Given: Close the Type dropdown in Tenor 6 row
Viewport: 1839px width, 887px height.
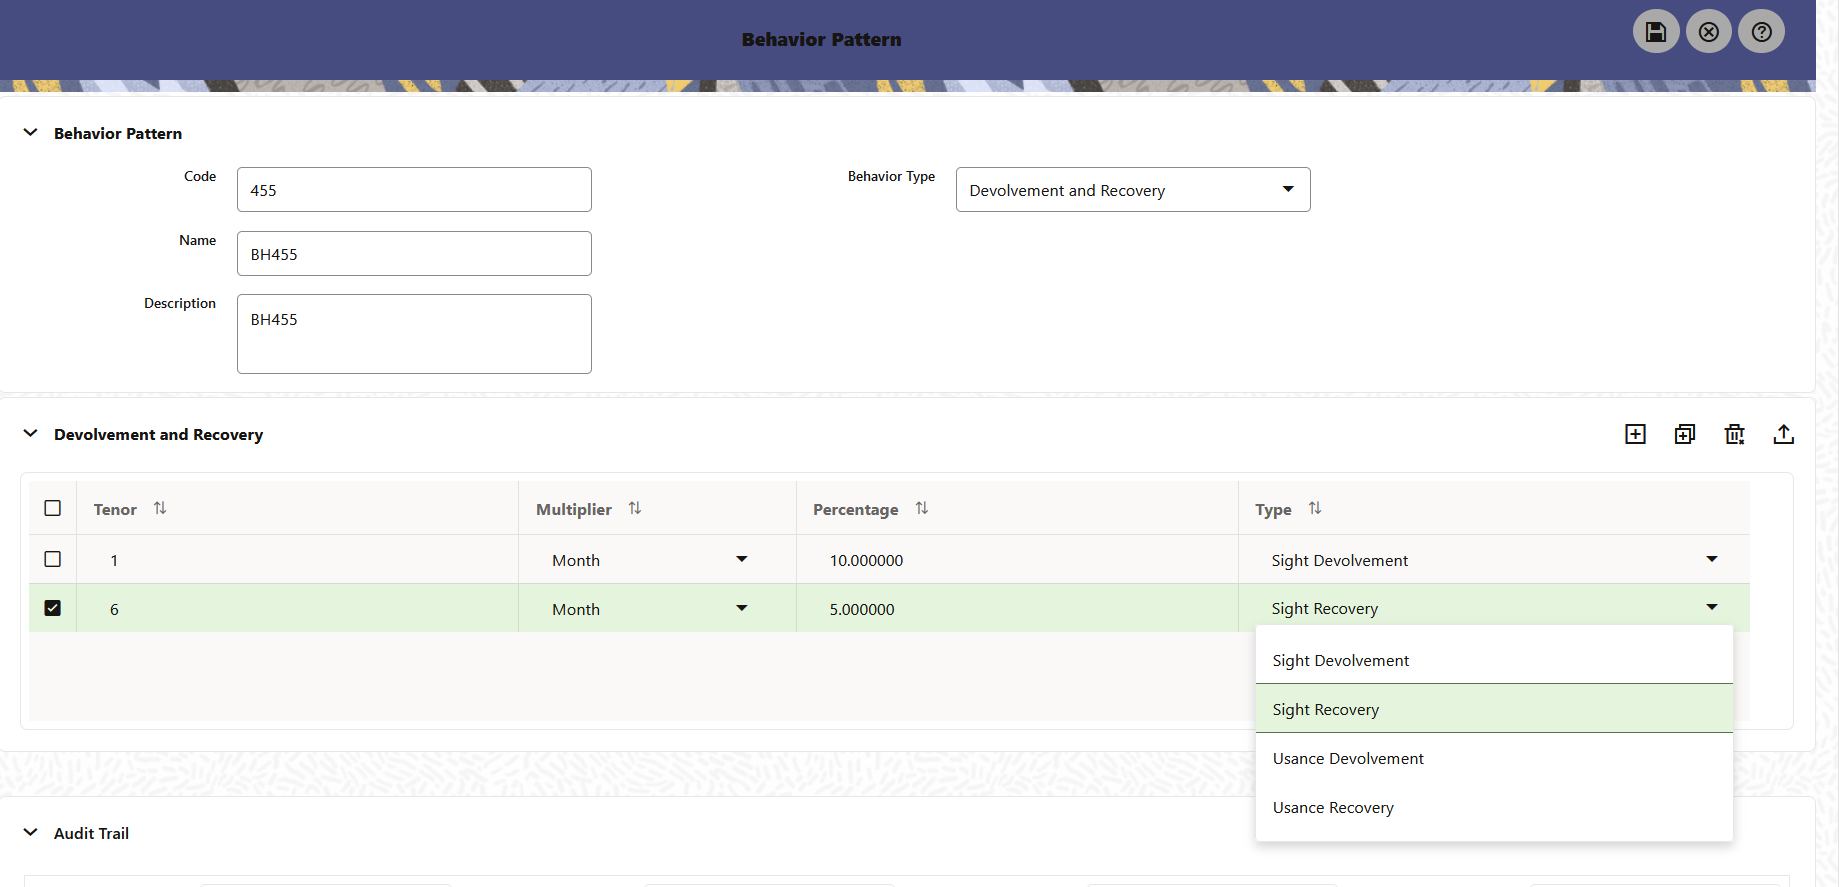Looking at the screenshot, I should 1712,608.
